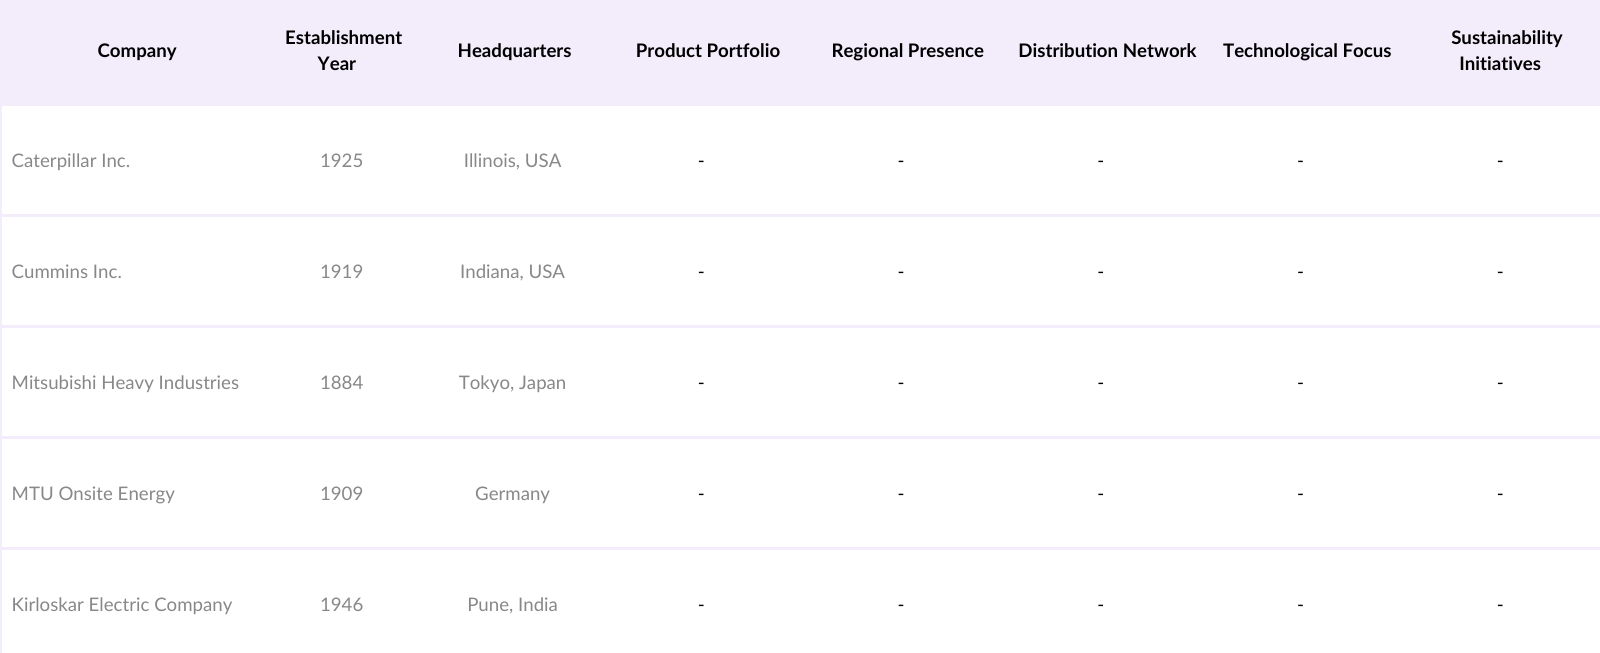
Task: Click Mitsubishi Heavy Industries company cell
Action: coord(125,383)
